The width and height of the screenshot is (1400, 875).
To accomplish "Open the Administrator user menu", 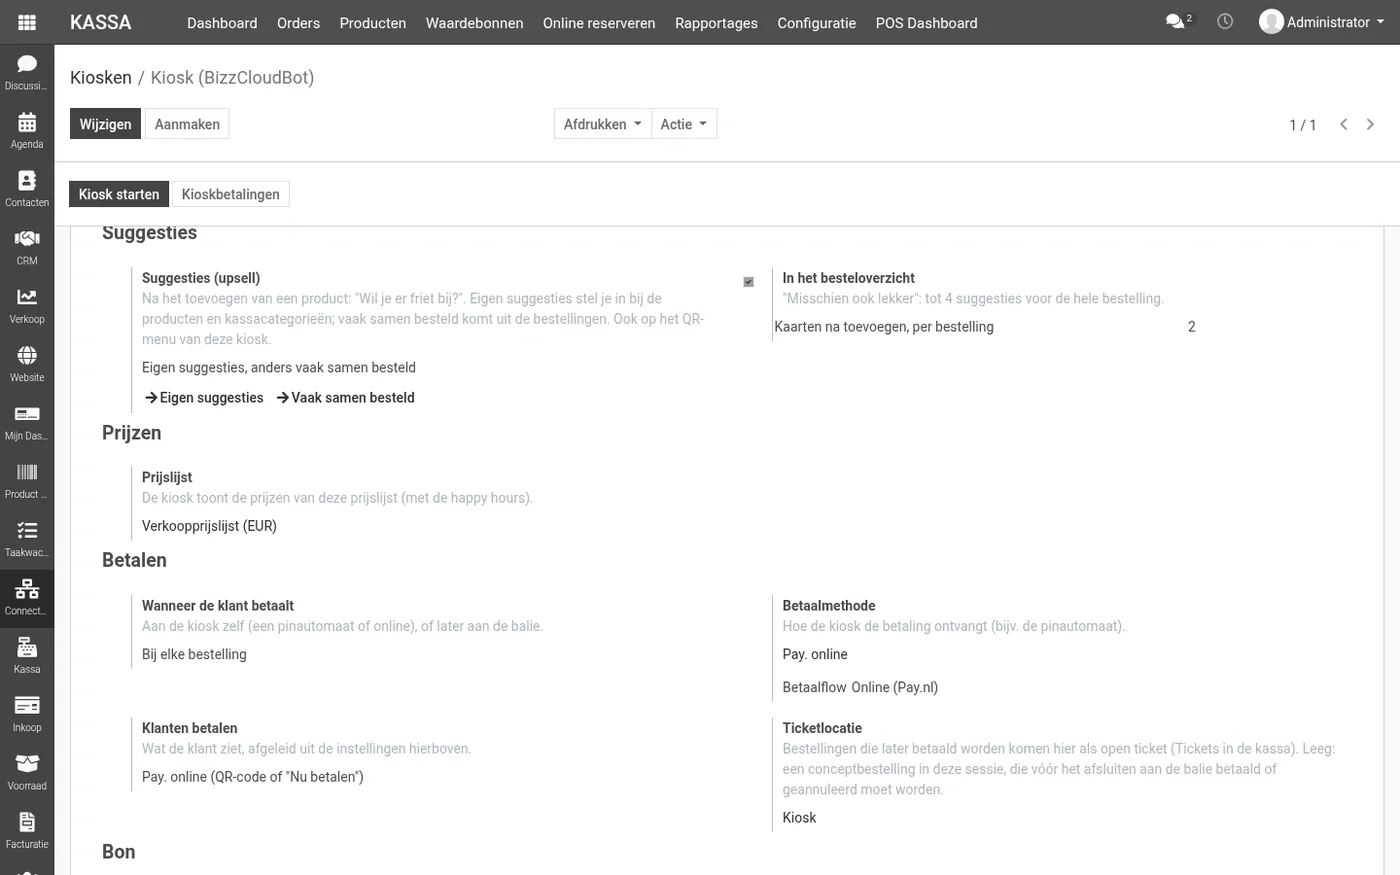I will pos(1322,22).
